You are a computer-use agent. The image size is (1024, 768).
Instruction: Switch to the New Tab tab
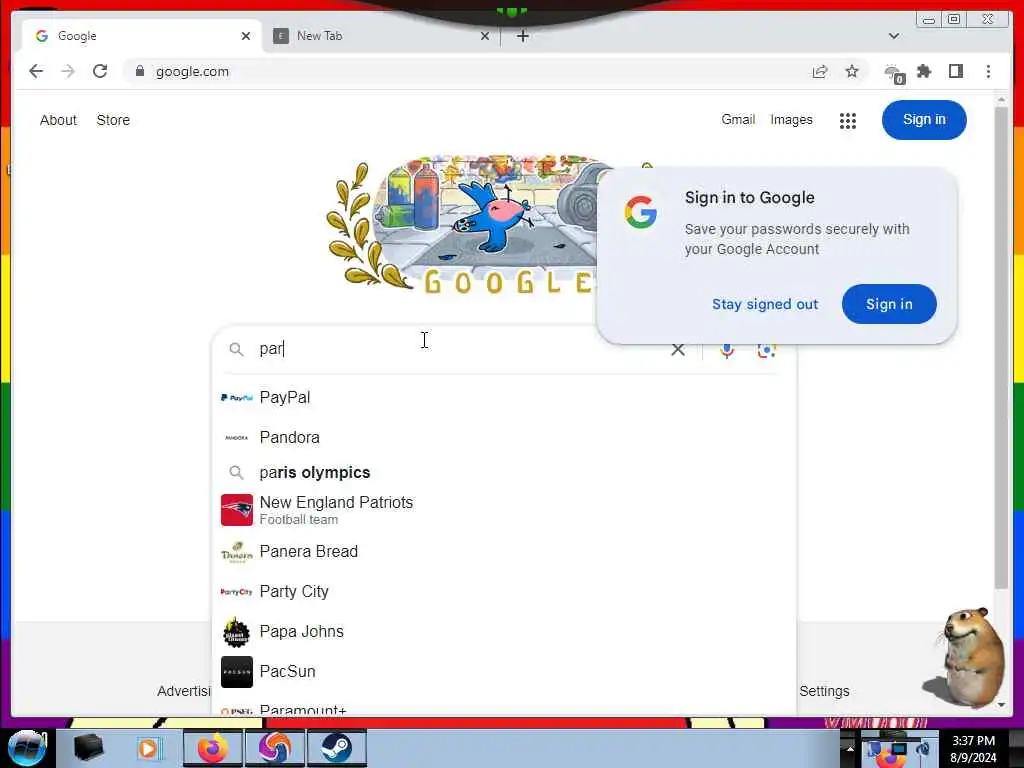[x=381, y=36]
